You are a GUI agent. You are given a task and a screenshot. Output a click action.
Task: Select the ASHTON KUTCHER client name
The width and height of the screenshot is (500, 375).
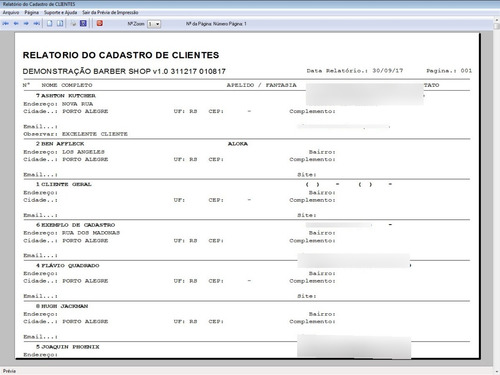(x=68, y=96)
